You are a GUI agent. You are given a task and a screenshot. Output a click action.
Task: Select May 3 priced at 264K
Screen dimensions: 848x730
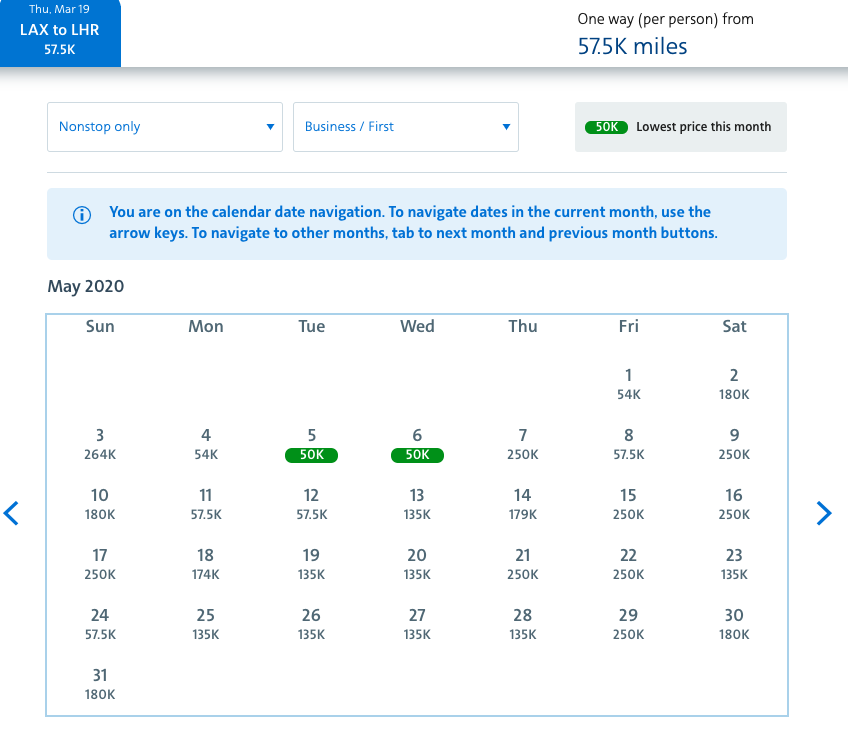tap(100, 445)
